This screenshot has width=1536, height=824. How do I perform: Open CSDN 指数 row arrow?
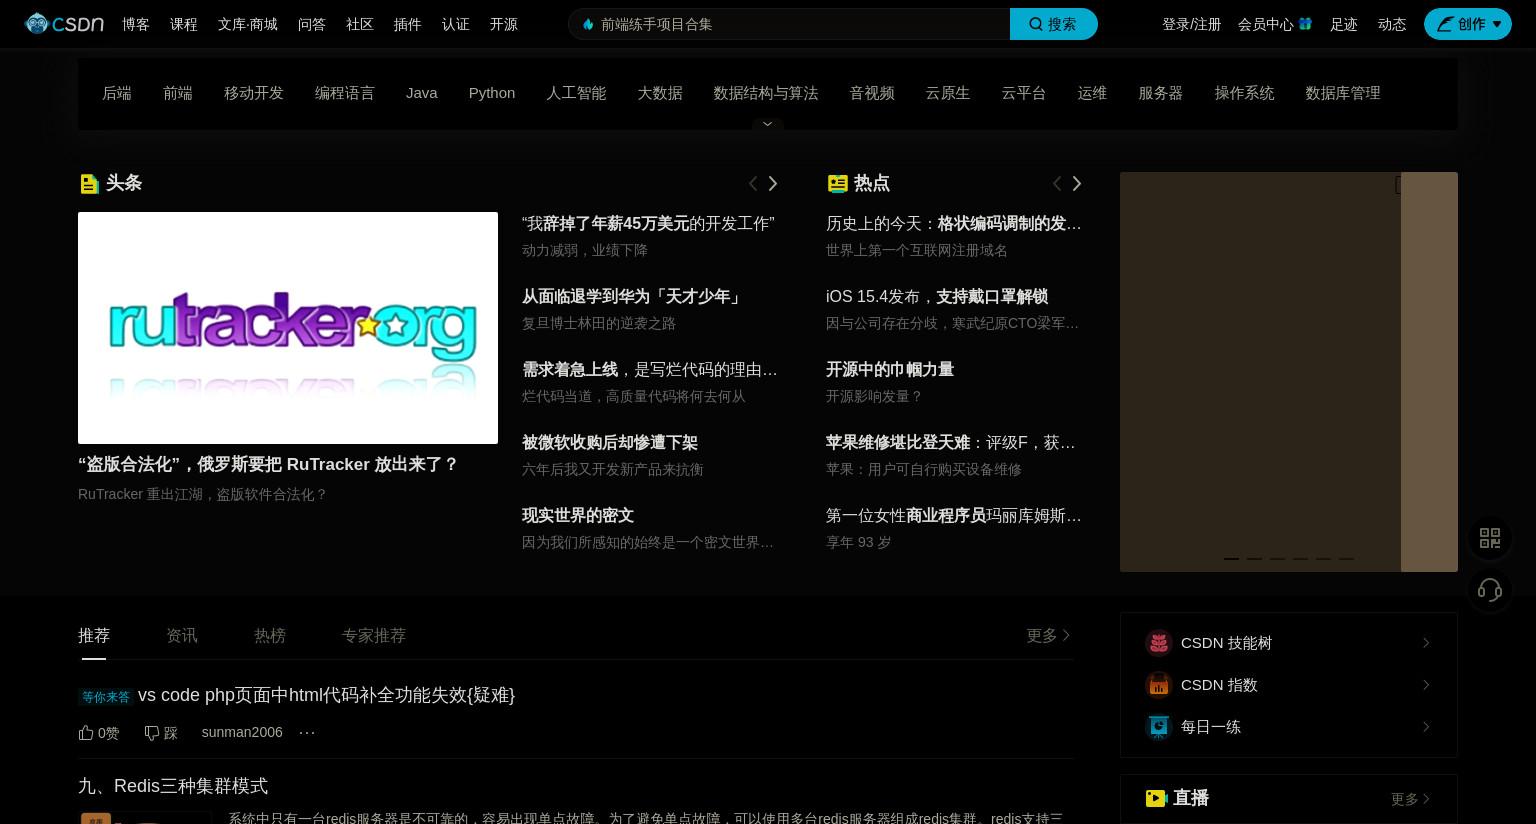pos(1426,685)
